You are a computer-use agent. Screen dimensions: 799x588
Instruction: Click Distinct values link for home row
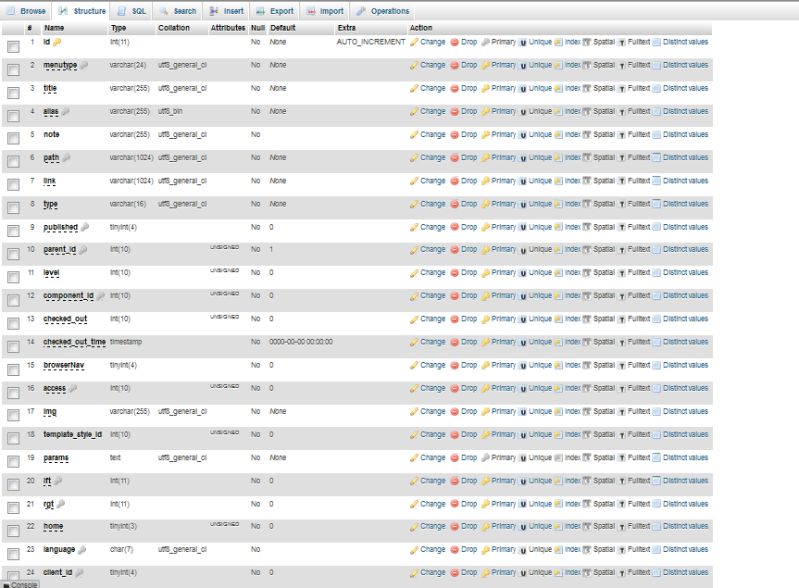tap(685, 526)
